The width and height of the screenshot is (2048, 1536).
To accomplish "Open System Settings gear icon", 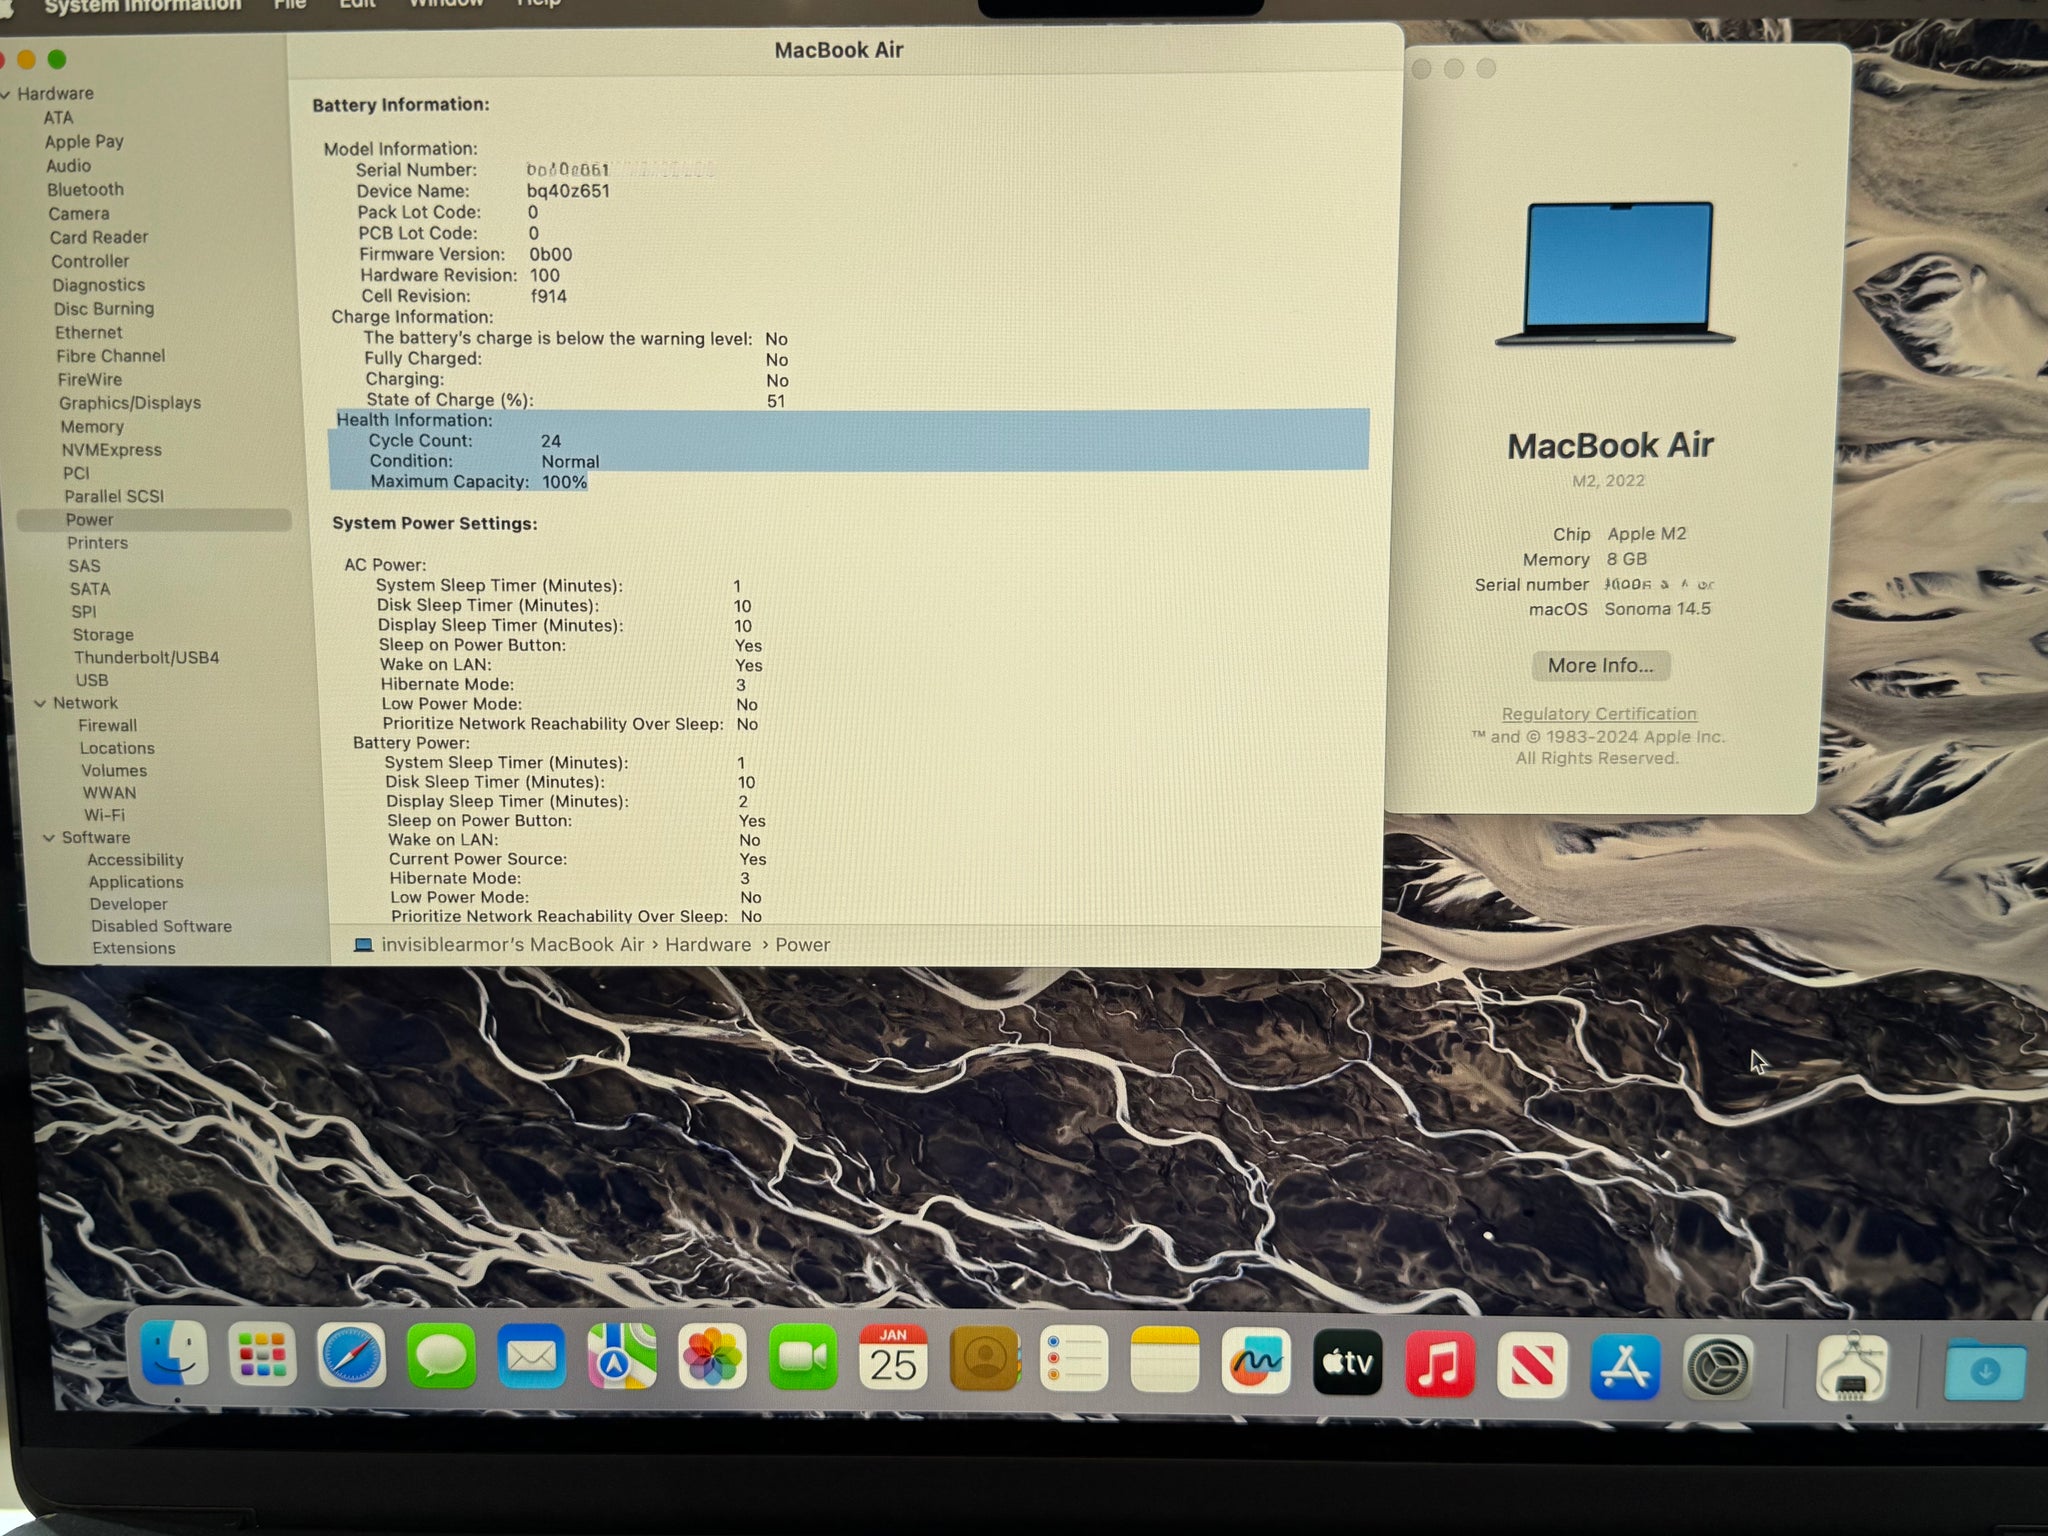I will pyautogui.click(x=1718, y=1367).
